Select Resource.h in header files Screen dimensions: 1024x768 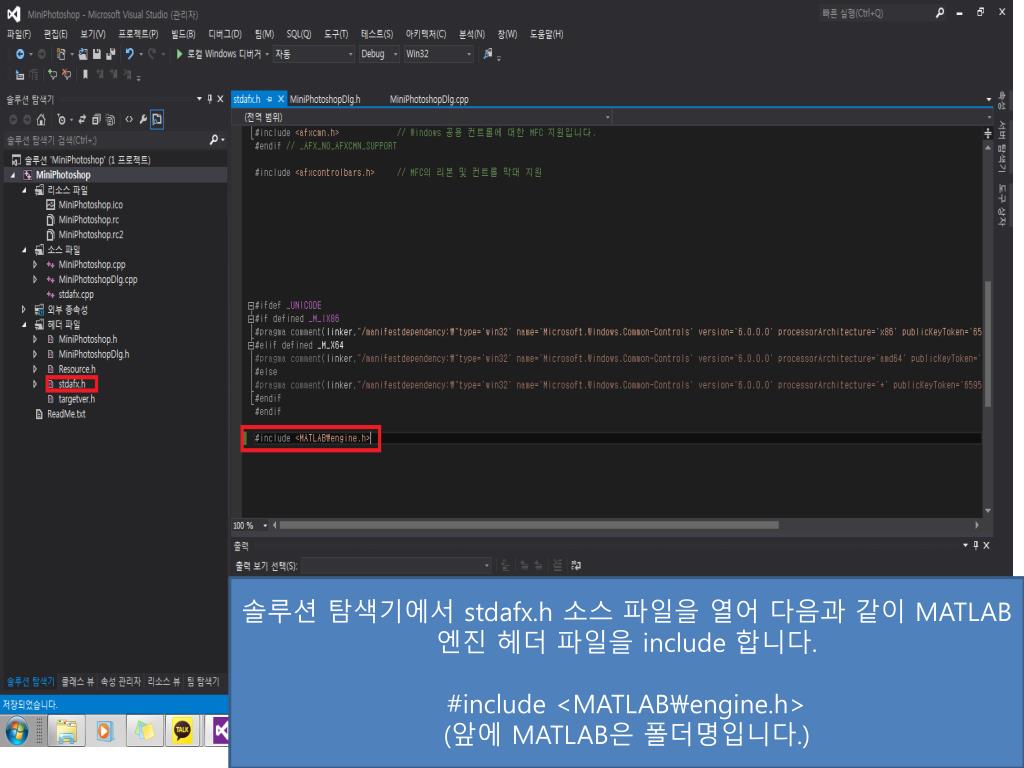pyautogui.click(x=77, y=370)
